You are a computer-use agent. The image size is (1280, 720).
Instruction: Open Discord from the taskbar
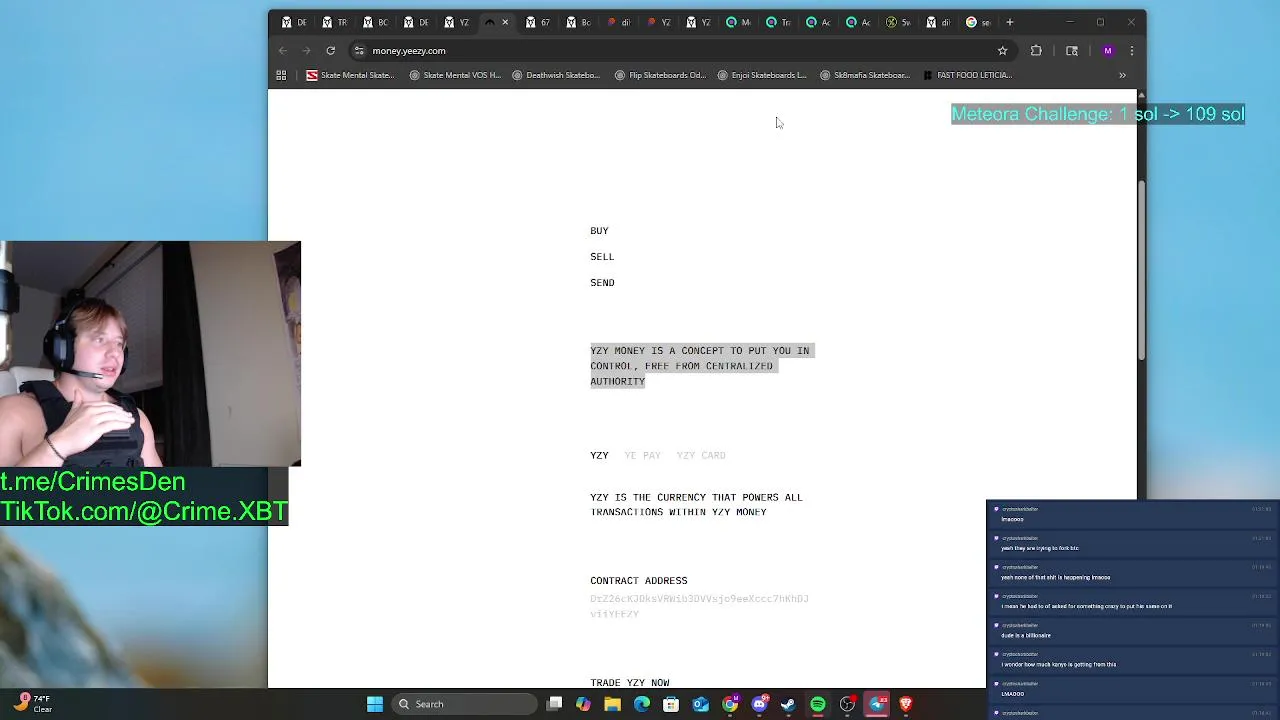click(x=759, y=704)
